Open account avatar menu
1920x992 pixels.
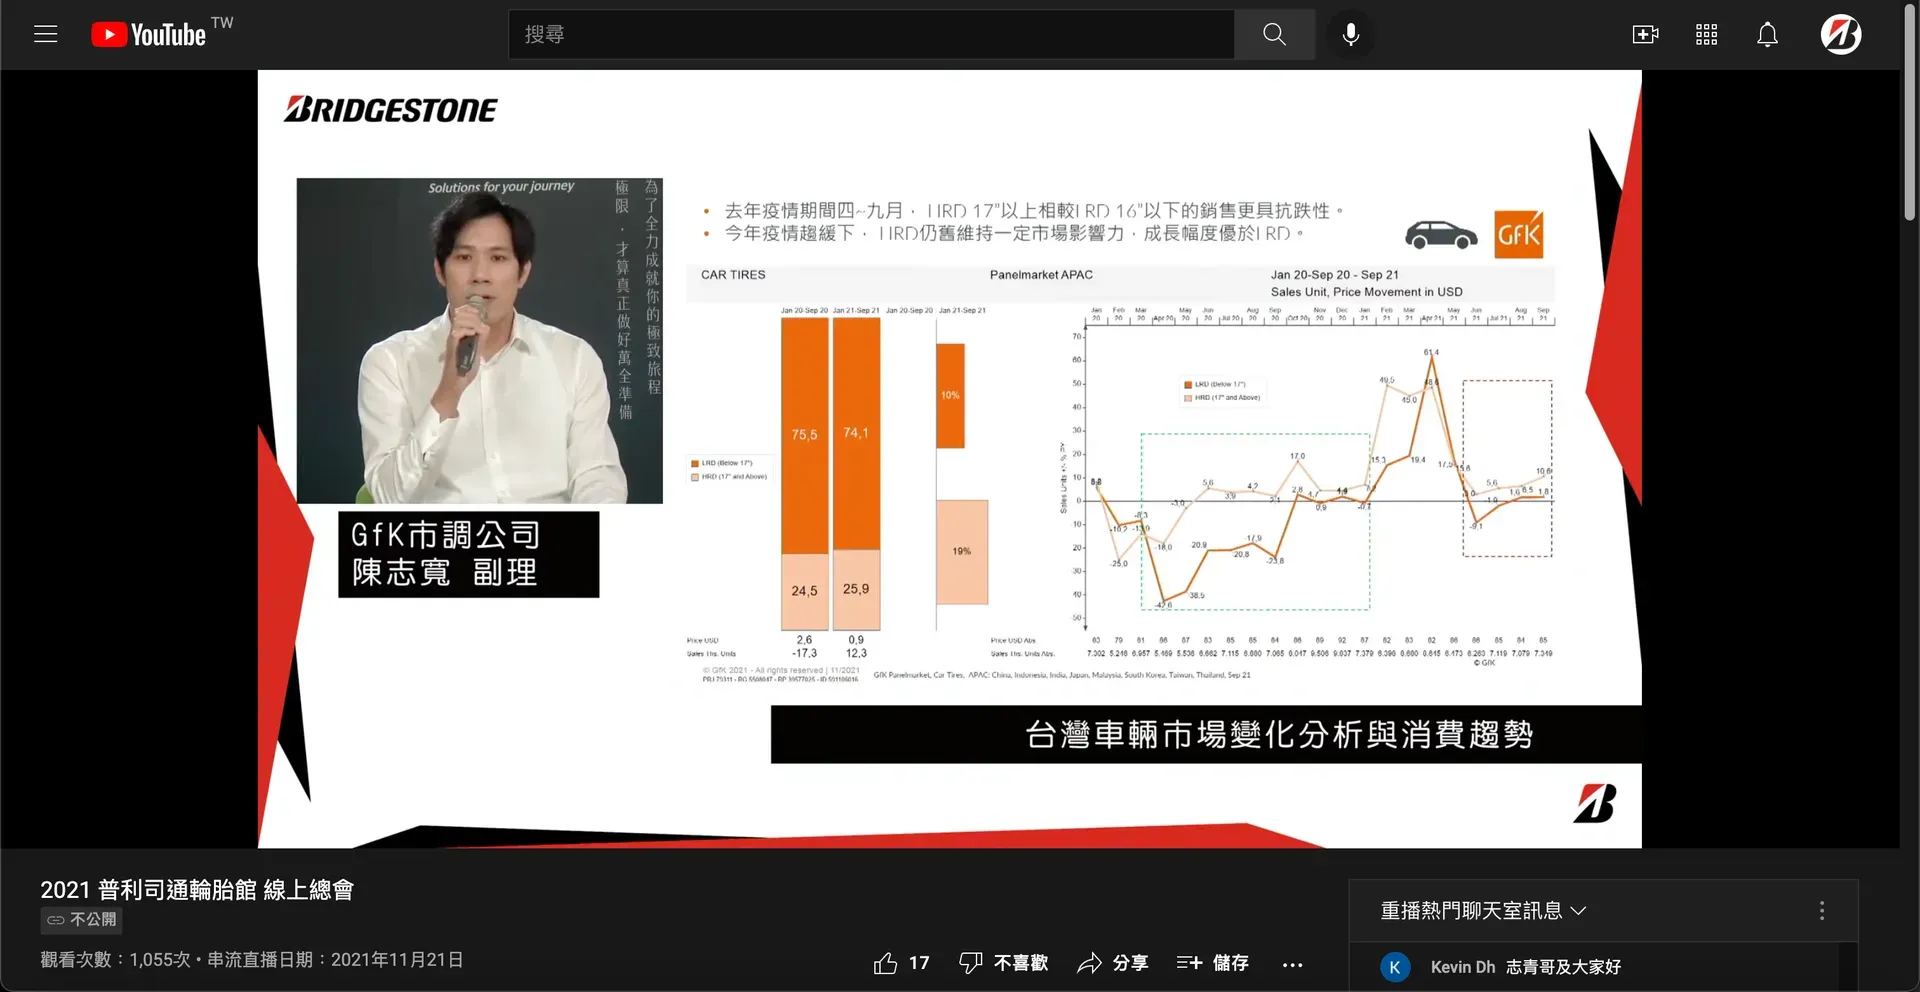coord(1841,35)
